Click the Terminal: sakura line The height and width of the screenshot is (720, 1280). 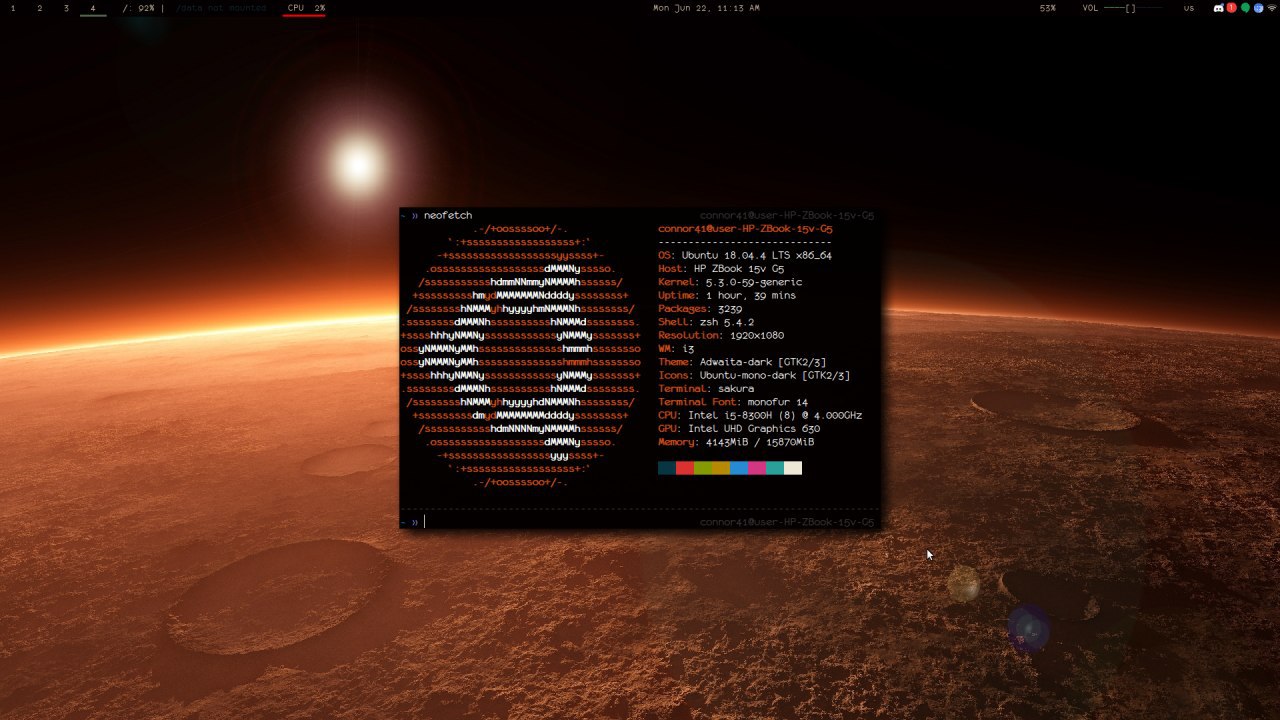[x=706, y=389]
